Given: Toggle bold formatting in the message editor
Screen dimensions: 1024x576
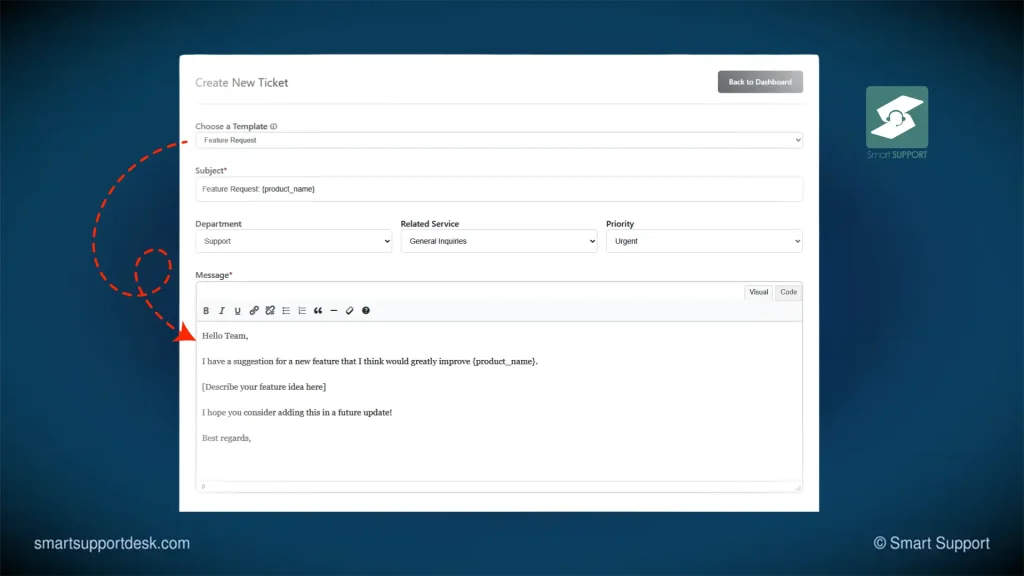Looking at the screenshot, I should [206, 311].
